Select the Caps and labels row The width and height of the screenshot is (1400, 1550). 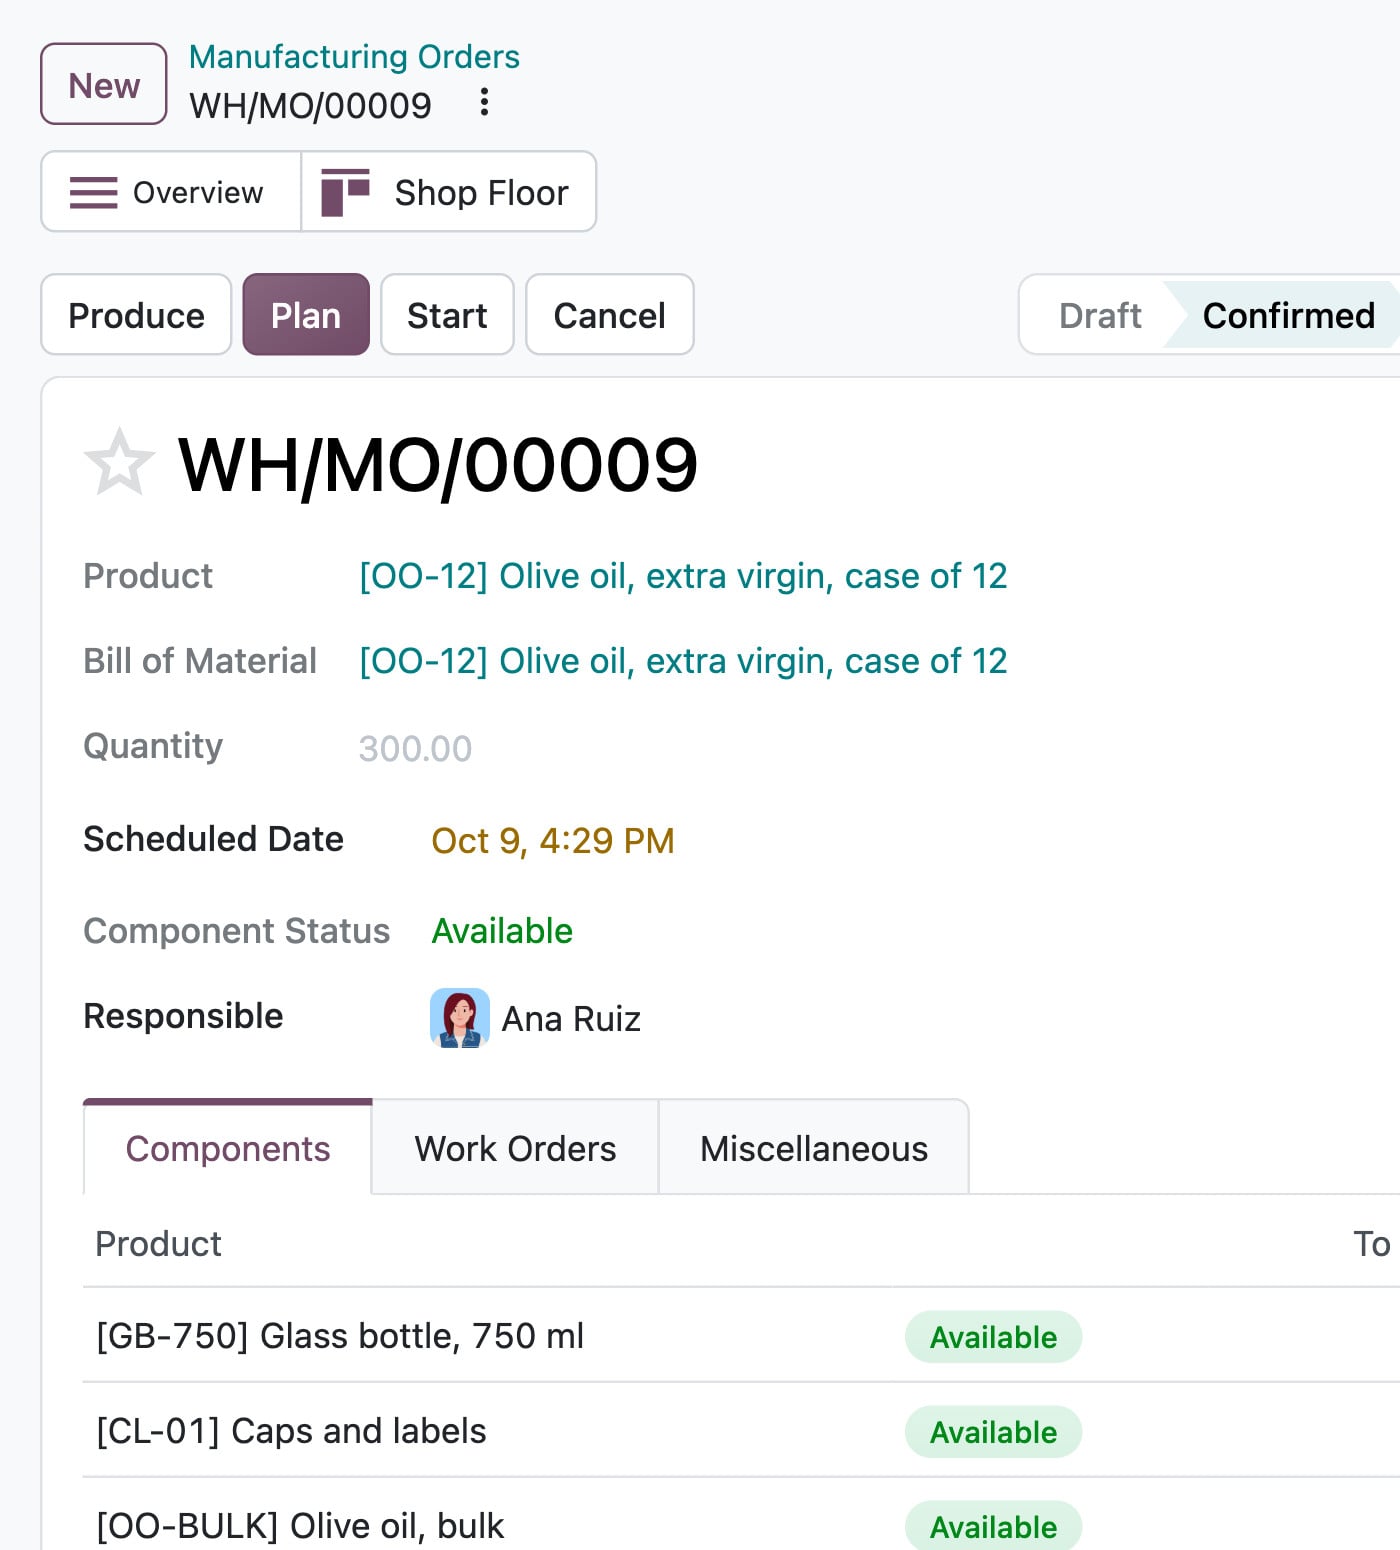pos(741,1431)
